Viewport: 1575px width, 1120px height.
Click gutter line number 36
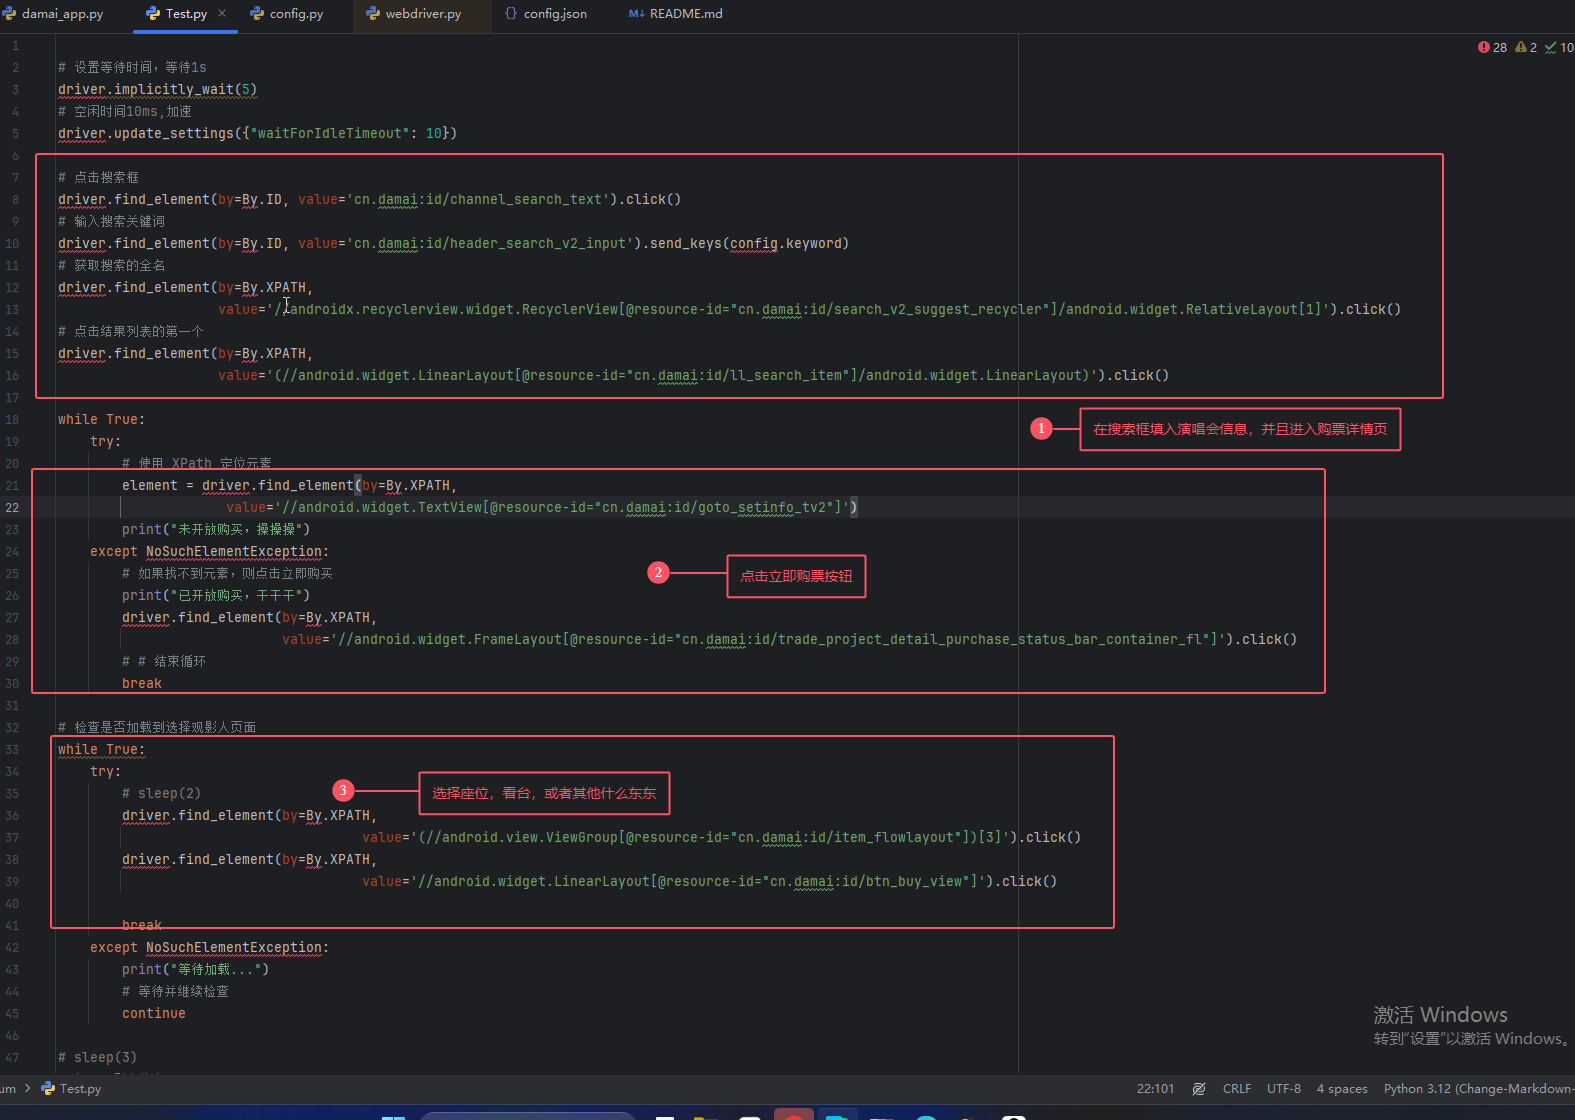[x=12, y=815]
